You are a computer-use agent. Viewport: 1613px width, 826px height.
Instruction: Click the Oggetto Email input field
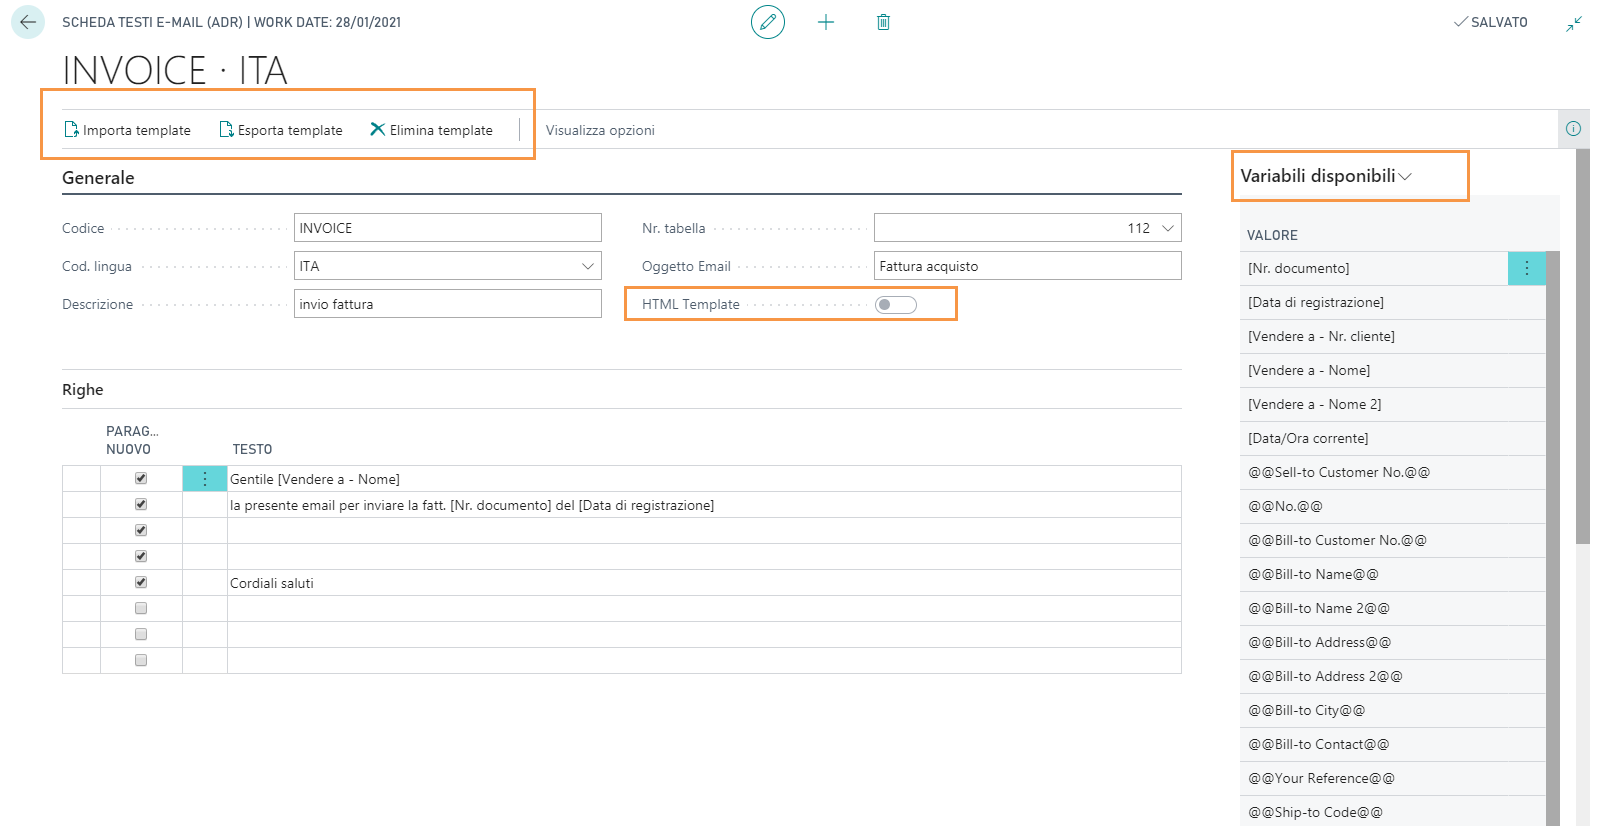click(x=1027, y=266)
